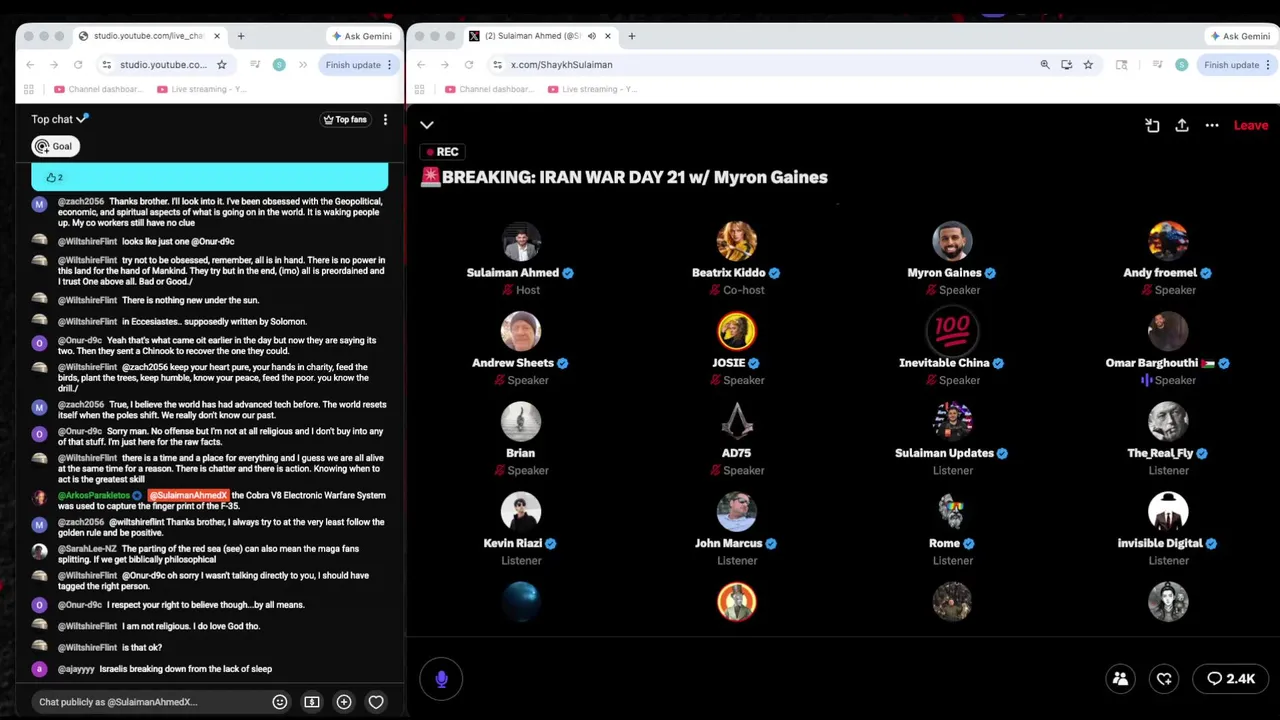
Task: Click the plus circle icon in chat input
Action: point(344,702)
